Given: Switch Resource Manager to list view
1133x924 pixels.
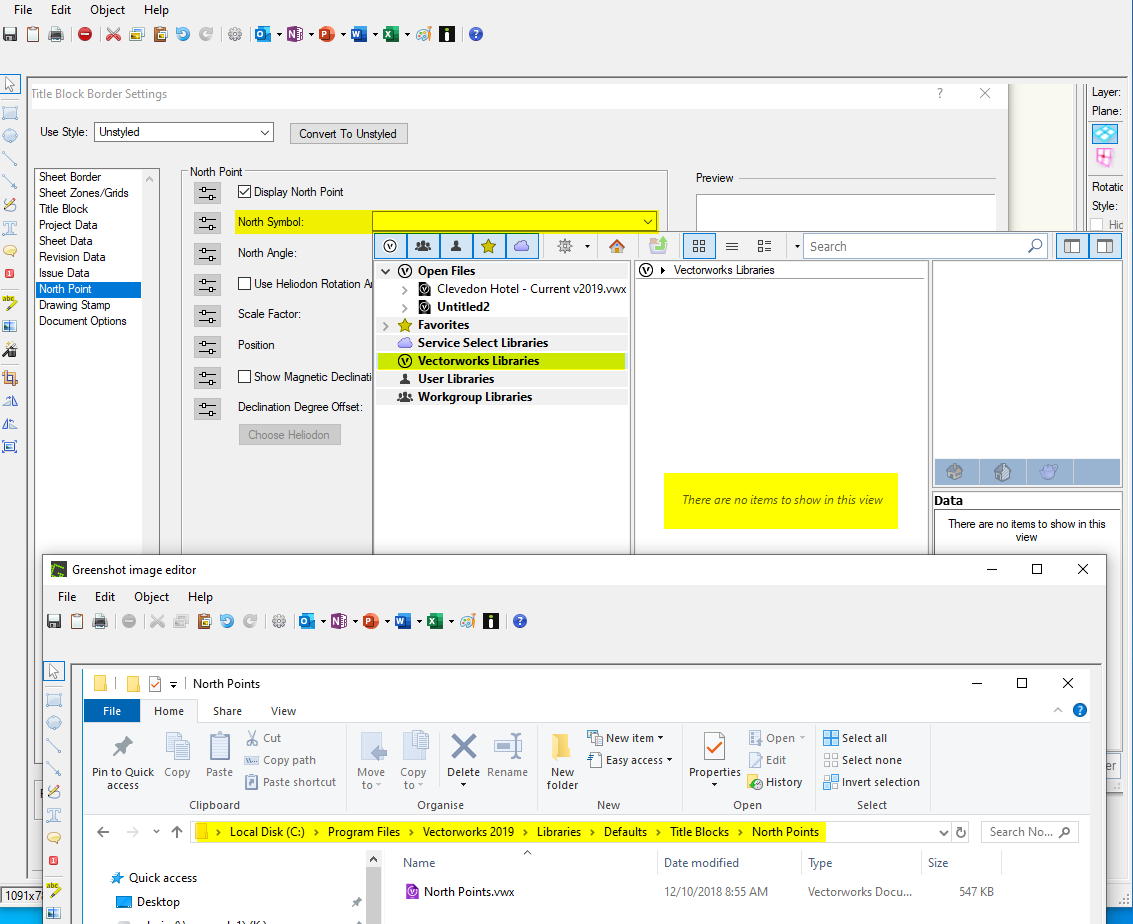Looking at the screenshot, I should click(733, 245).
